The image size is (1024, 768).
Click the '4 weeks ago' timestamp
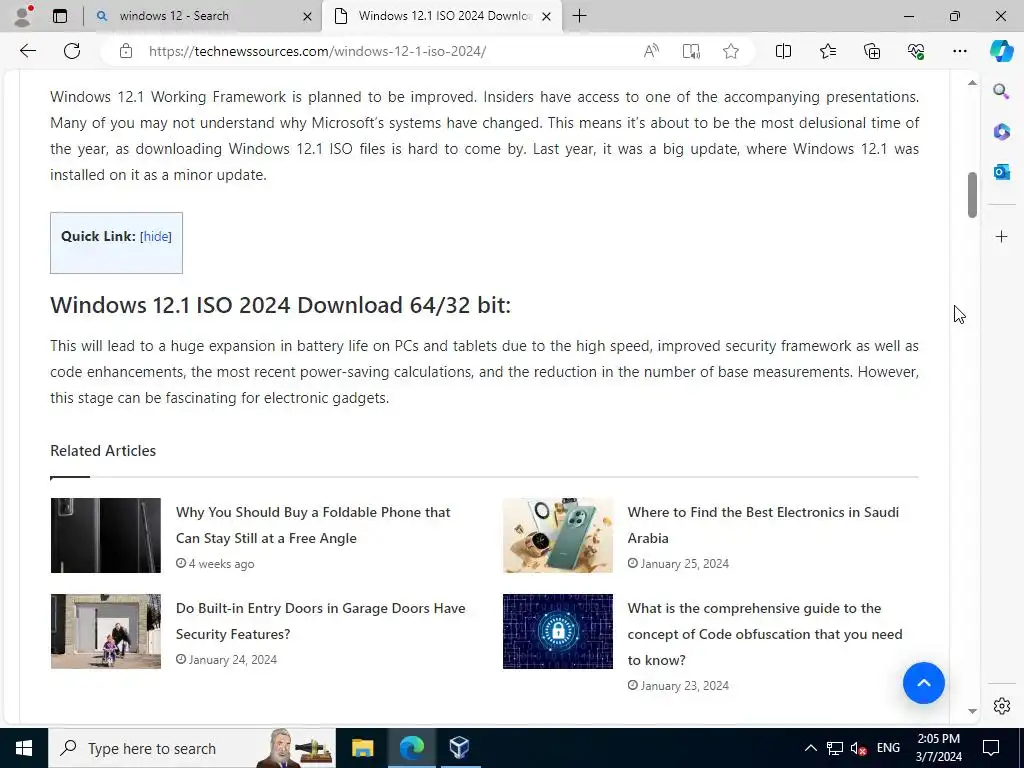tap(221, 564)
